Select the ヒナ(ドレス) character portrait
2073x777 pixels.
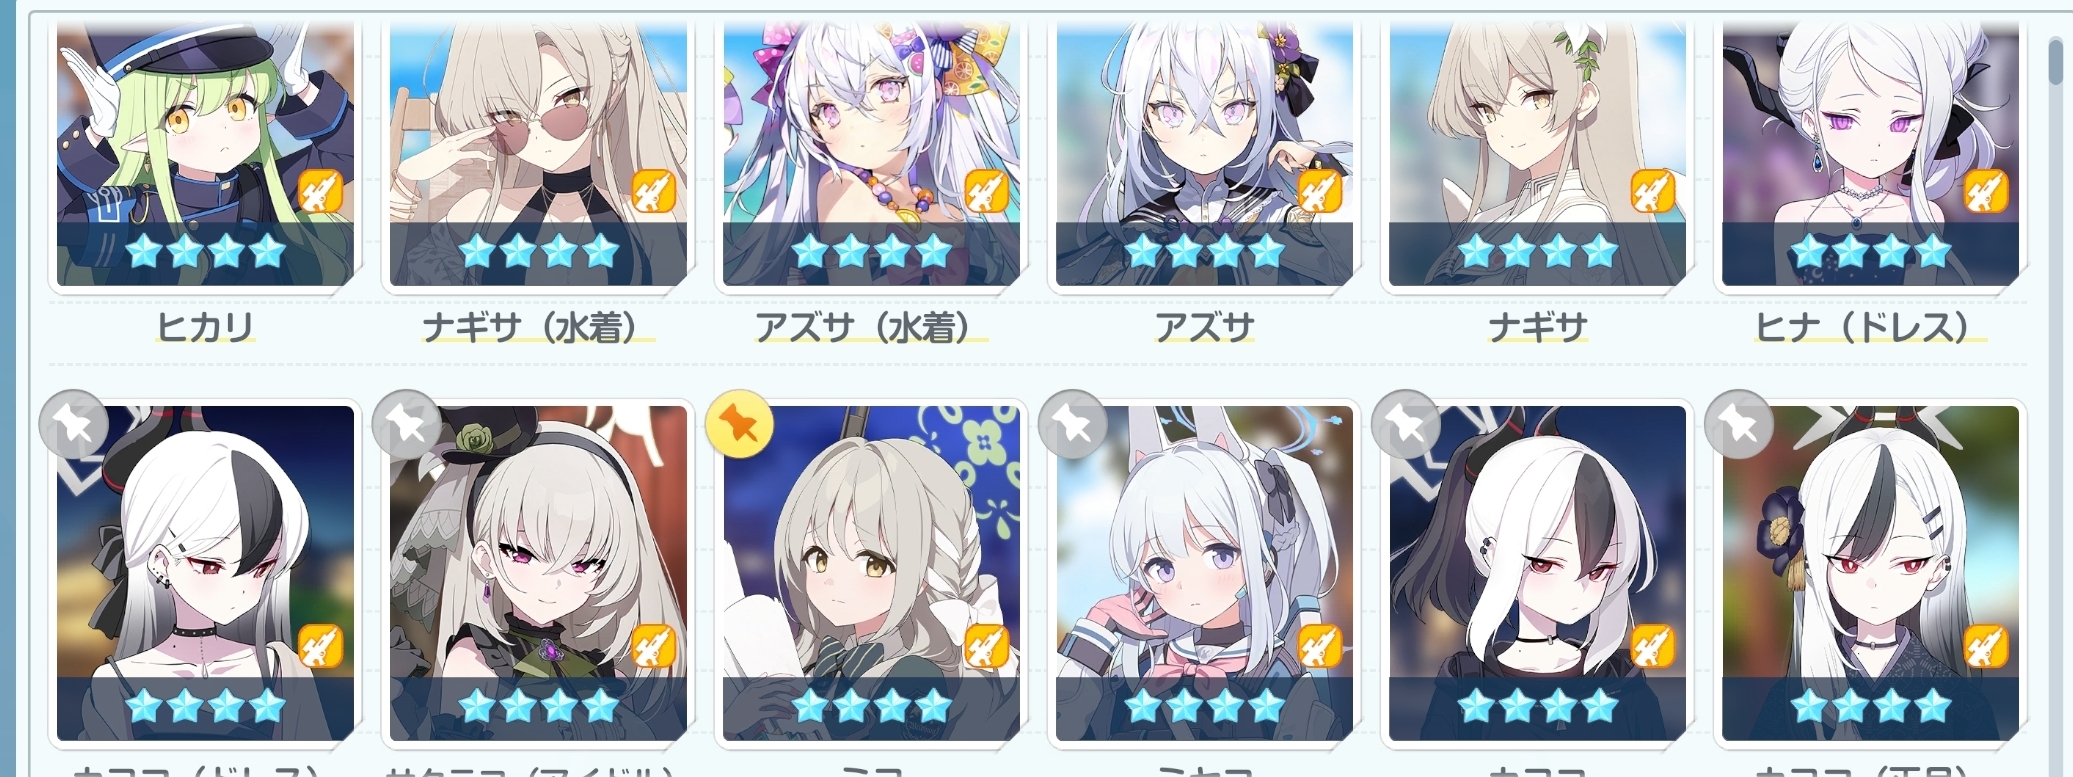pyautogui.click(x=1870, y=155)
